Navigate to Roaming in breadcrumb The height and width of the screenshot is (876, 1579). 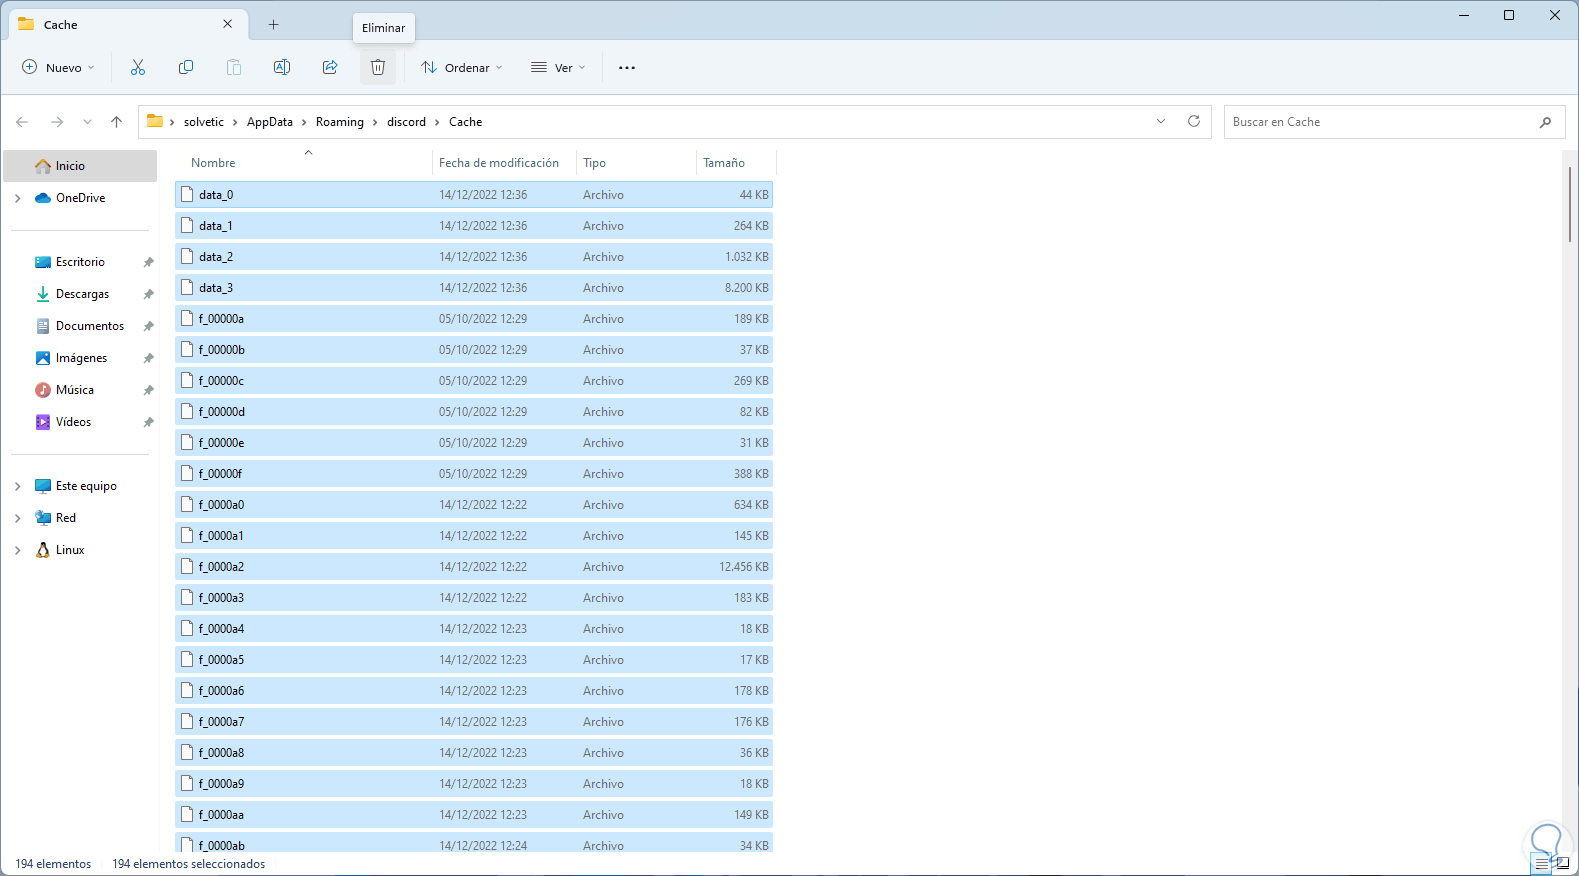click(x=340, y=122)
